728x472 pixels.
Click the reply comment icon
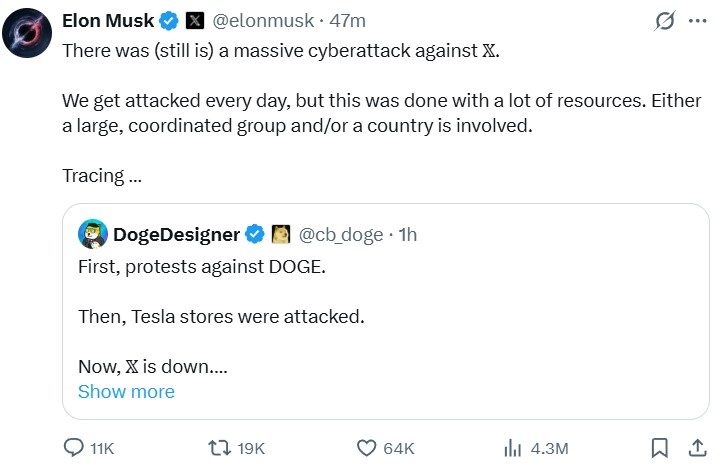click(75, 447)
